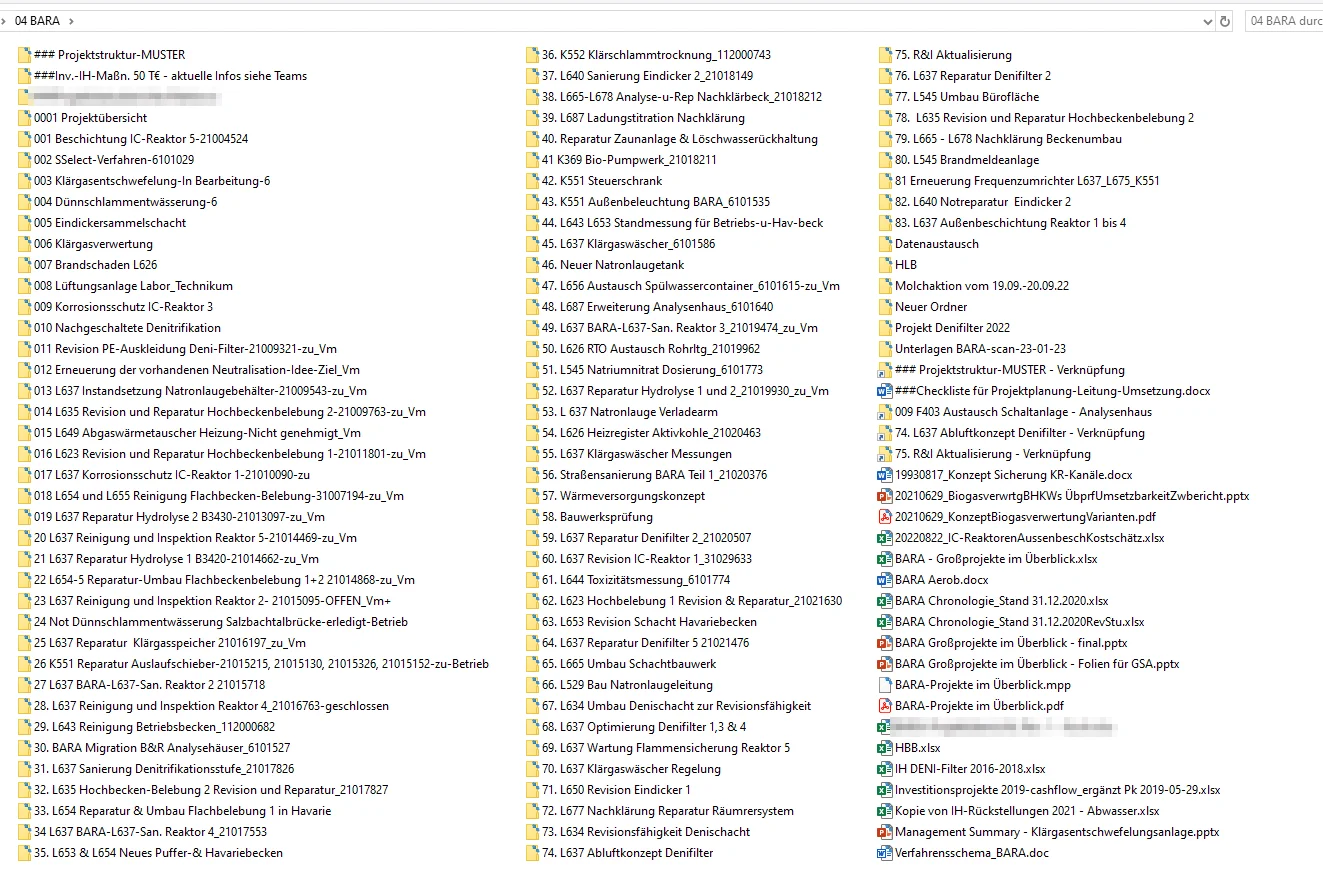The height and width of the screenshot is (870, 1323).
Task: Open the address bar history dropdown arrow
Action: click(x=1208, y=21)
